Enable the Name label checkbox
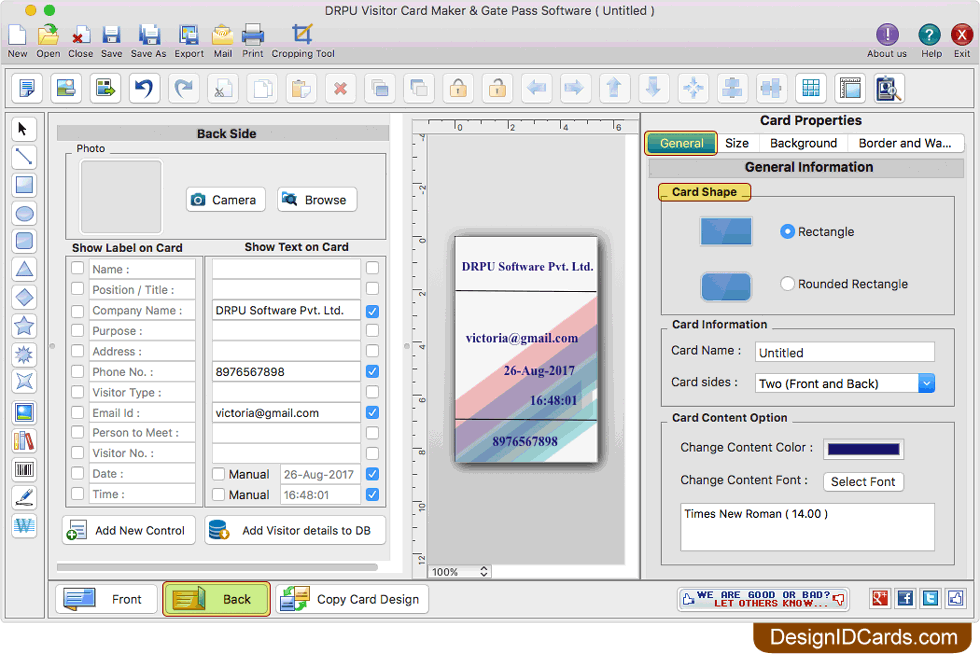Screen dimensions: 980x654 [x=78, y=268]
